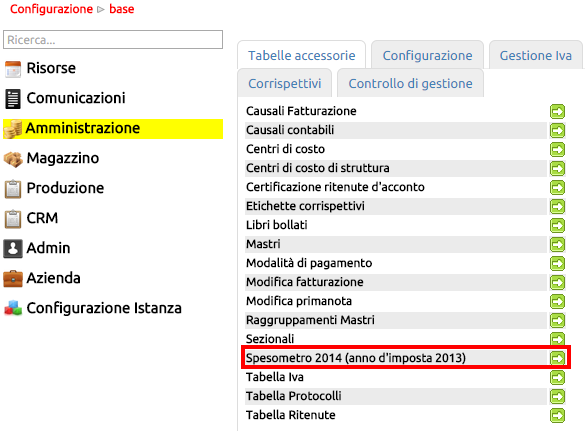Click the Configurazione breadcrumb link
Screen dimensions: 585x431
(51, 9)
